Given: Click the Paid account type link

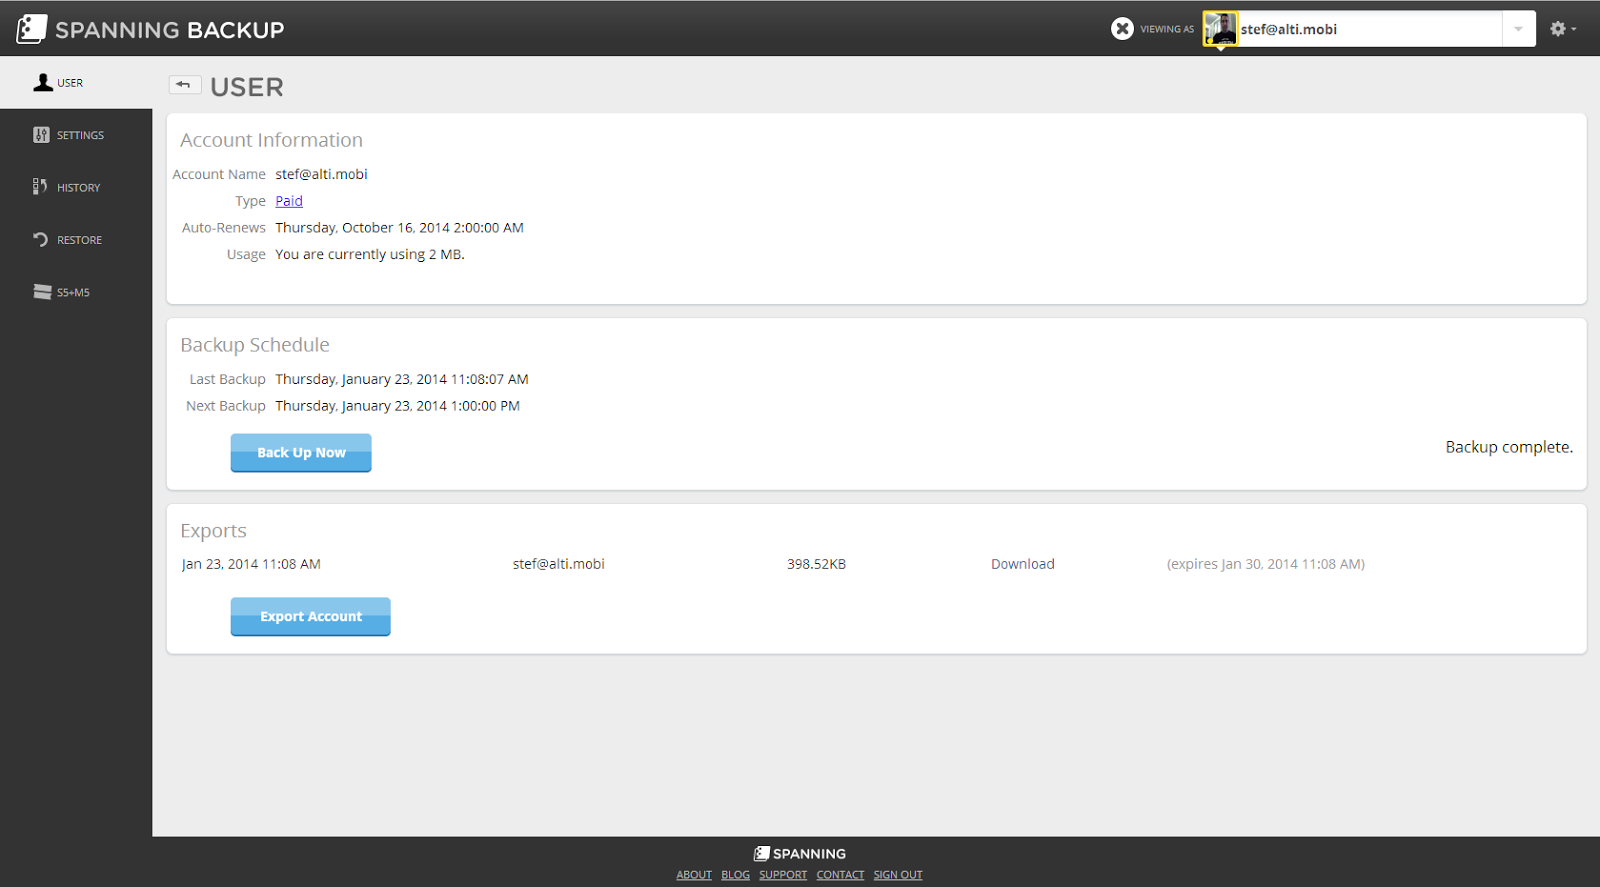Looking at the screenshot, I should [x=289, y=201].
